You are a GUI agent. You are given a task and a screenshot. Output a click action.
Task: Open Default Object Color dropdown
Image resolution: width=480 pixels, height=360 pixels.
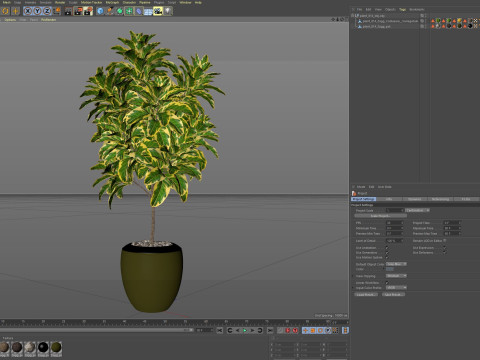[x=396, y=264]
